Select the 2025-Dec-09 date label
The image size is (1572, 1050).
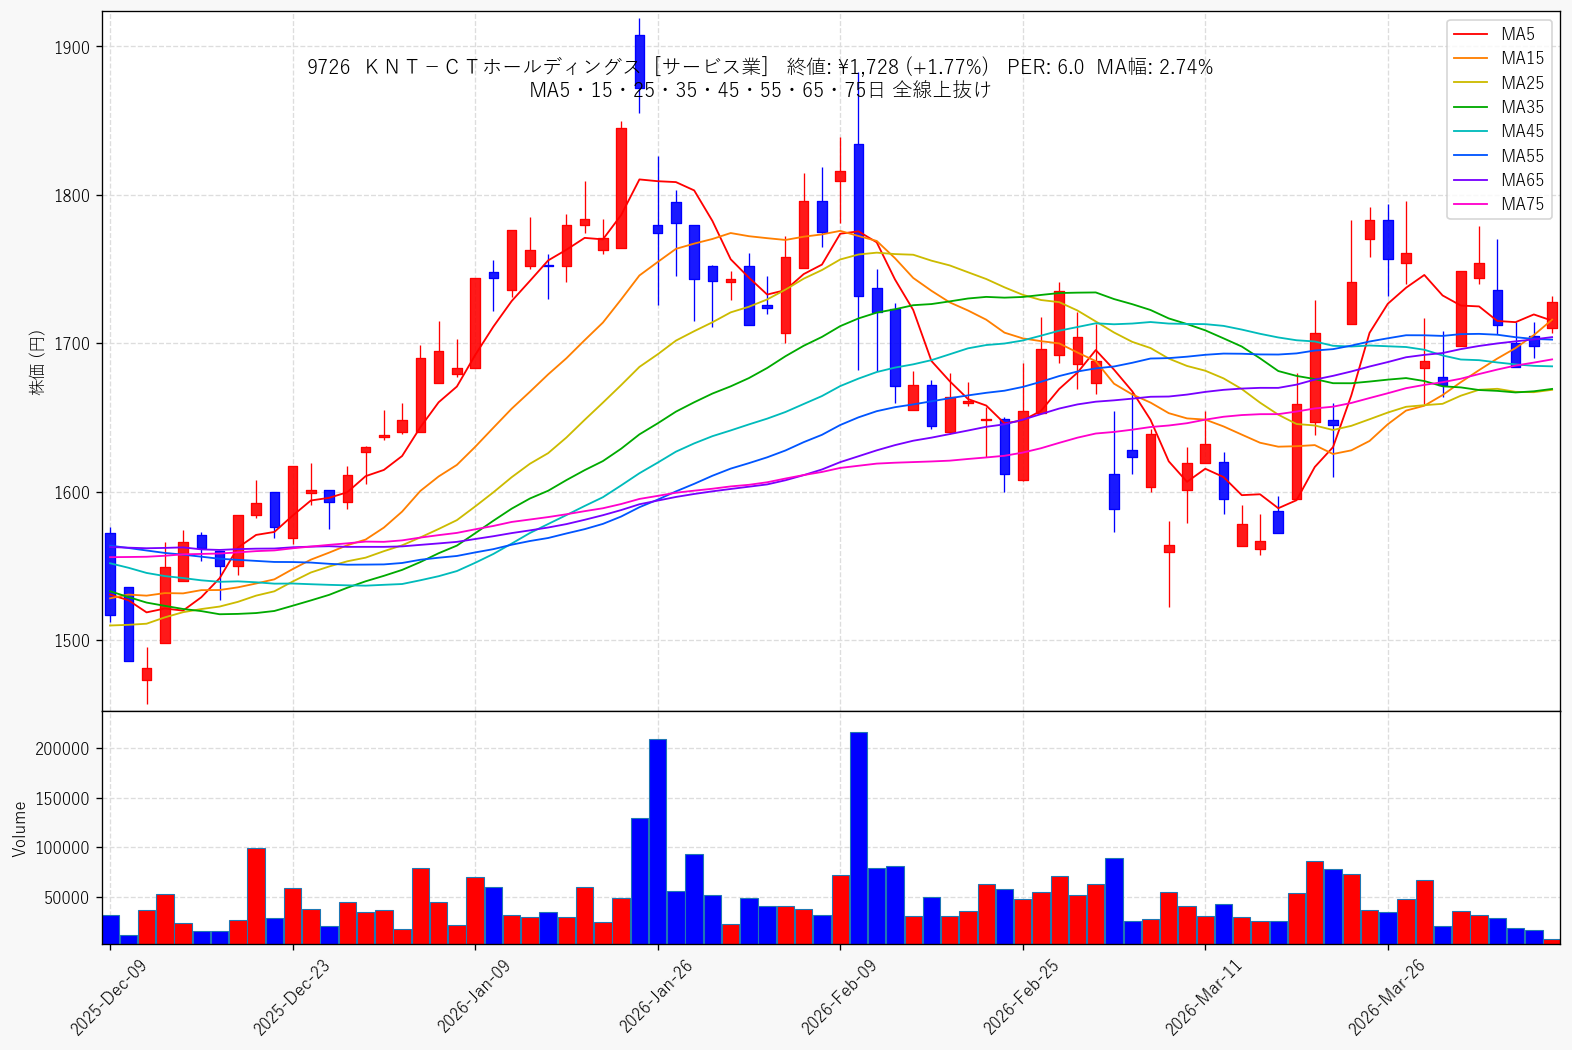coord(108,996)
